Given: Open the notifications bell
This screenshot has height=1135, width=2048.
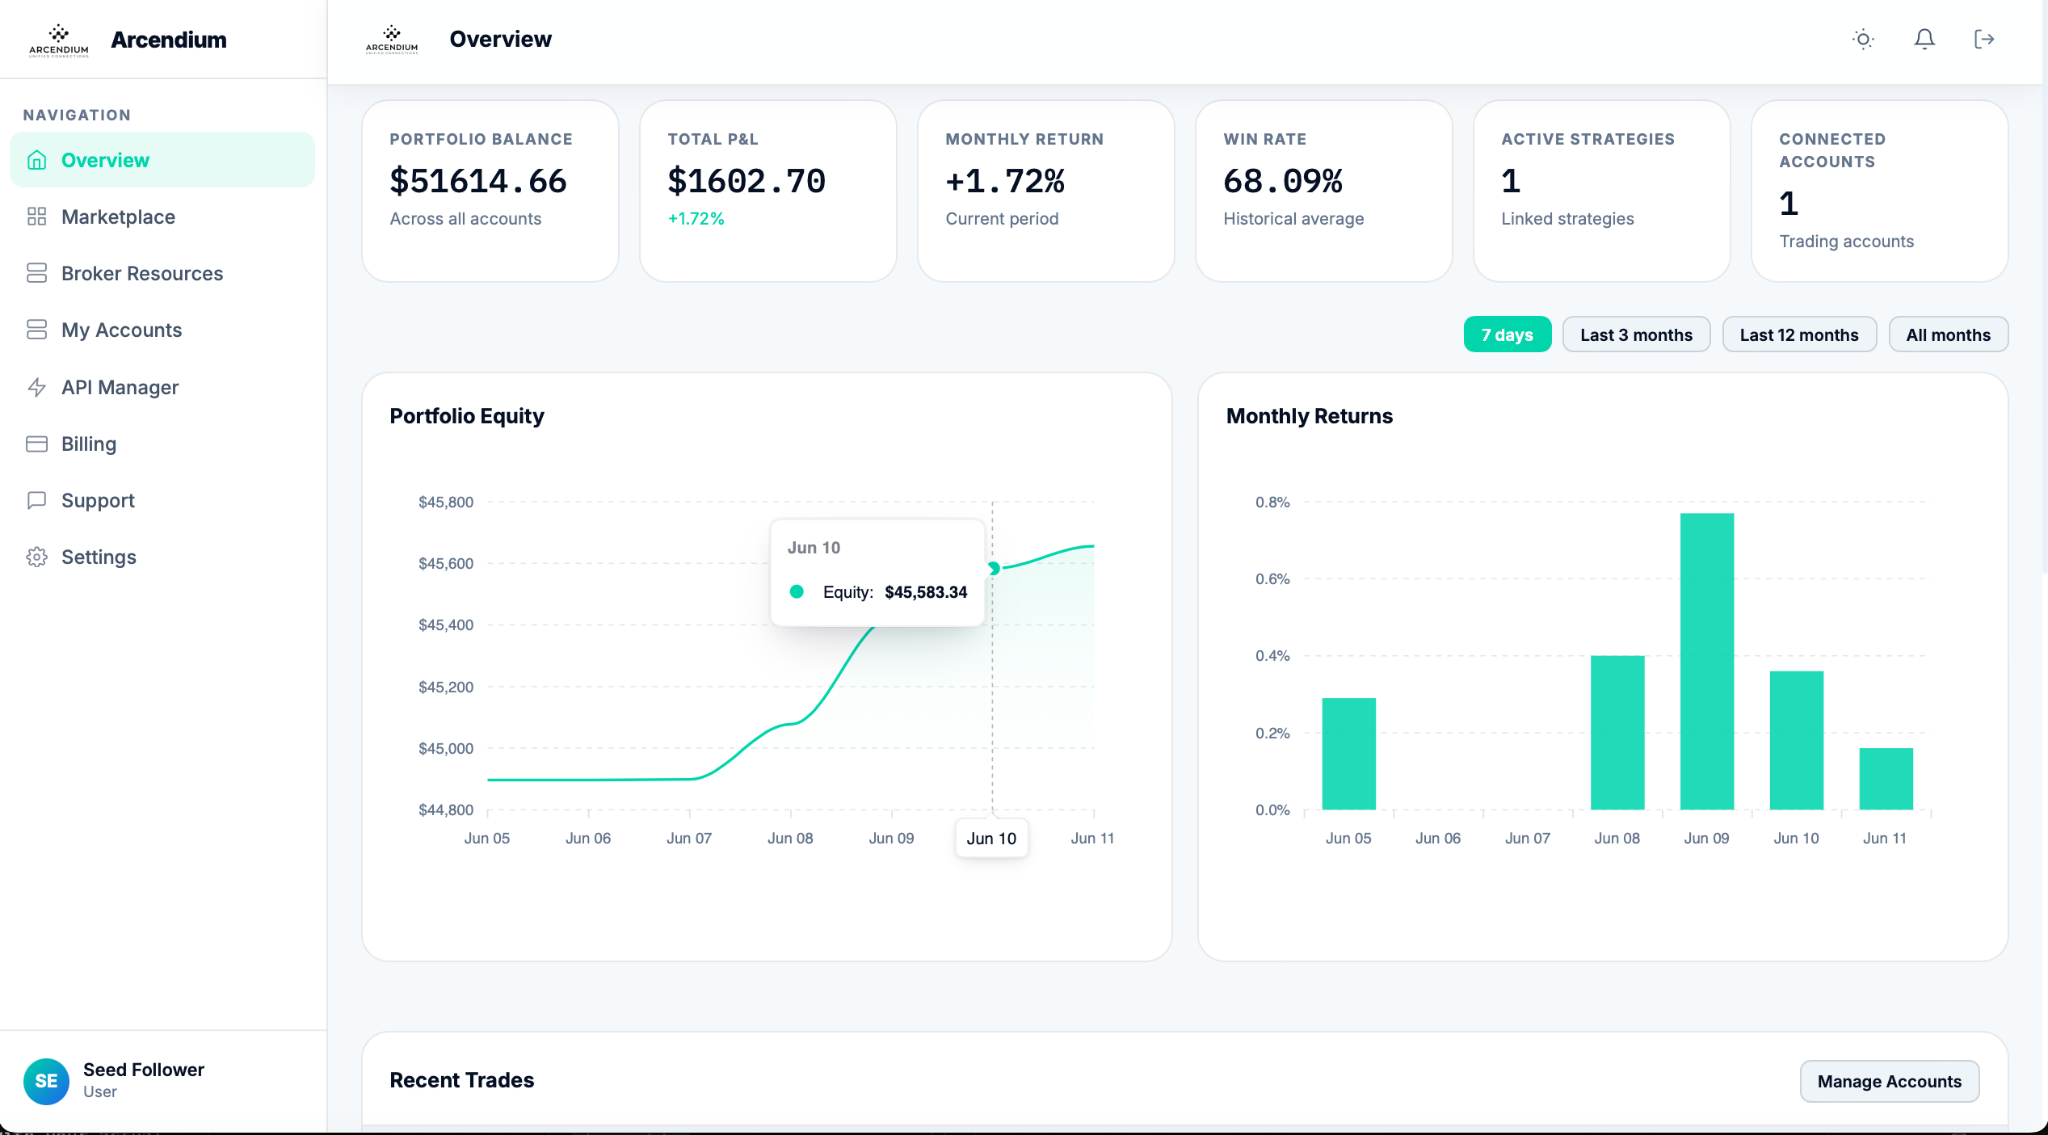Looking at the screenshot, I should click(1924, 39).
